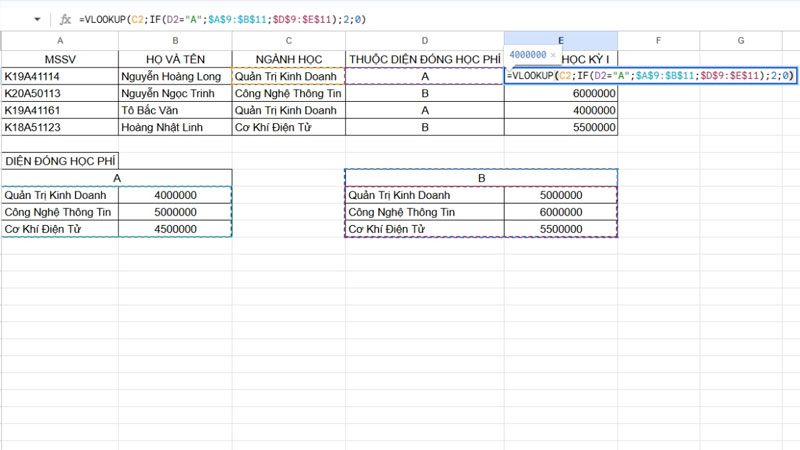Click the merged B table header
Image resolution: width=800 pixels, height=450 pixels.
click(x=481, y=178)
